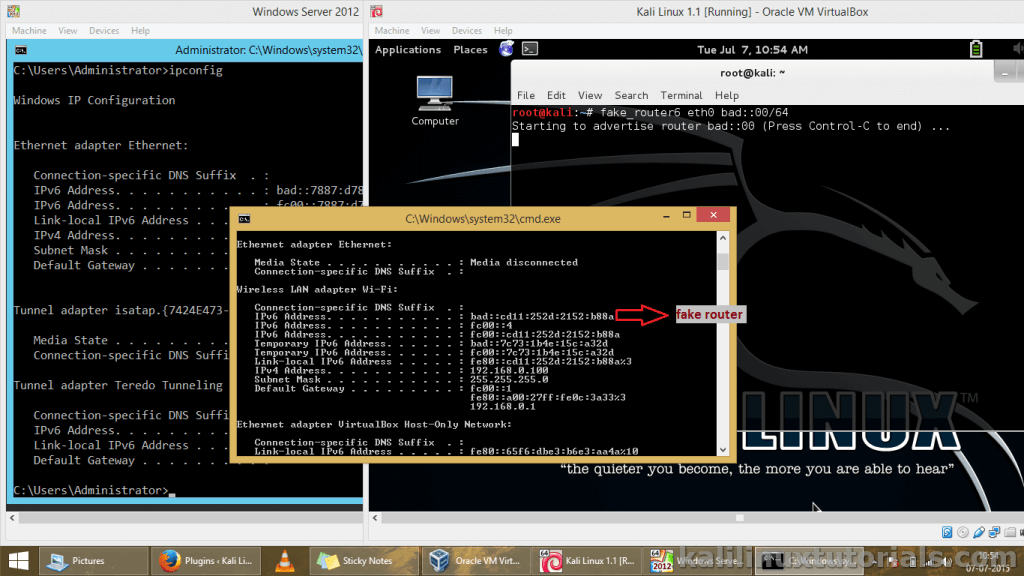Click the optical drive icon in VirtualBox status bar
The image size is (1024, 576).
pos(962,532)
